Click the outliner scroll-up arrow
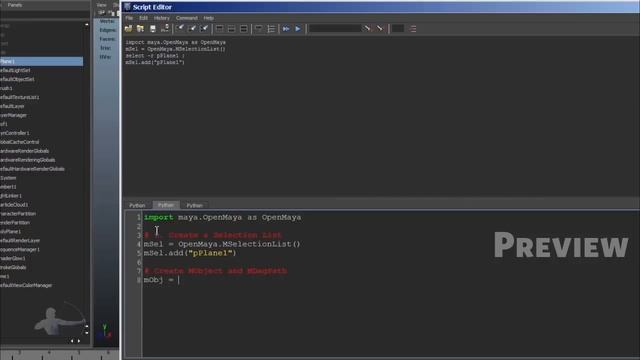640x360 pixels. [x=87, y=25]
